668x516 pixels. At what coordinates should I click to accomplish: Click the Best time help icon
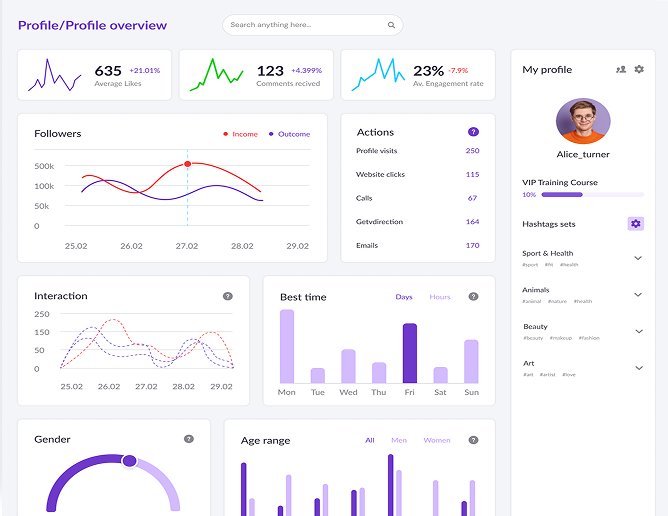[x=474, y=297]
